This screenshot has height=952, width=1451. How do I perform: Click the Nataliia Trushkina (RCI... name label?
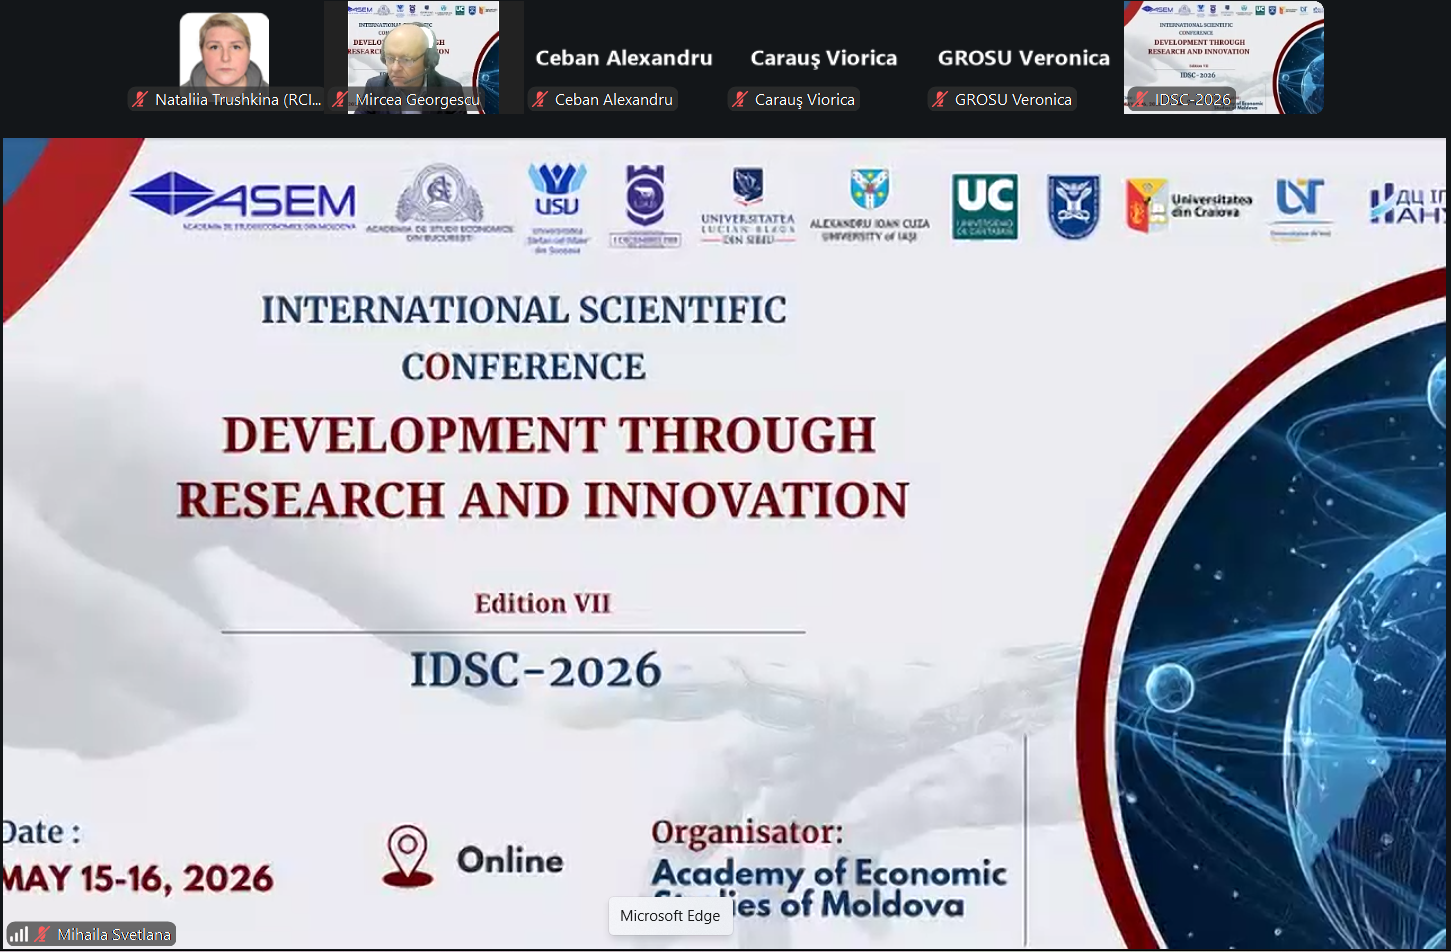click(x=238, y=99)
